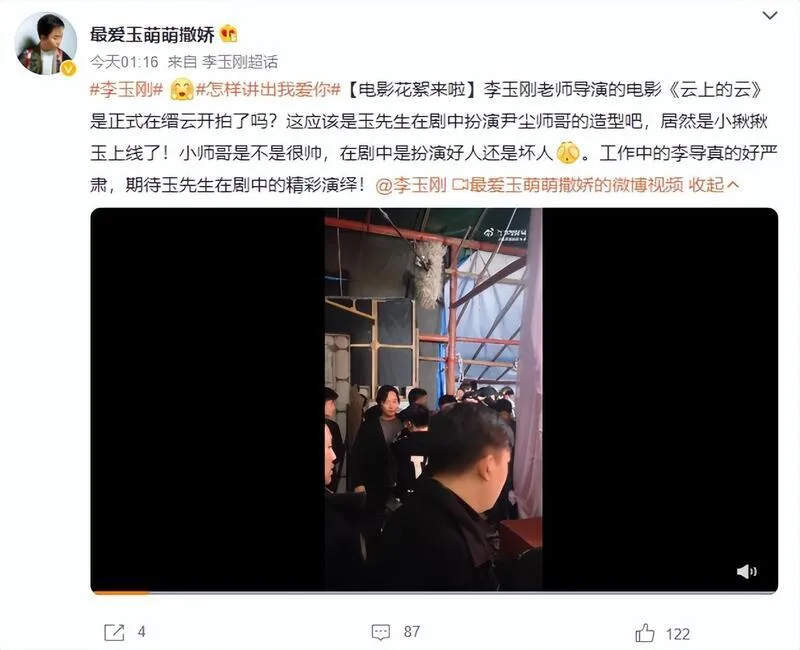
Task: Open the post options chevron menu
Action: click(769, 16)
